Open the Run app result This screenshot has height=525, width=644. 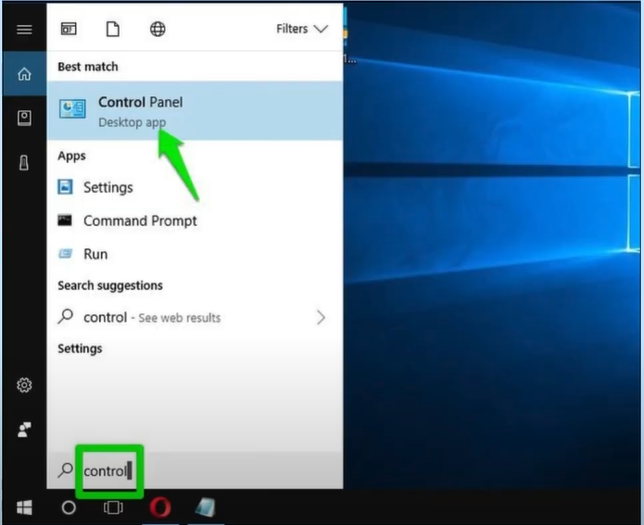pyautogui.click(x=195, y=254)
